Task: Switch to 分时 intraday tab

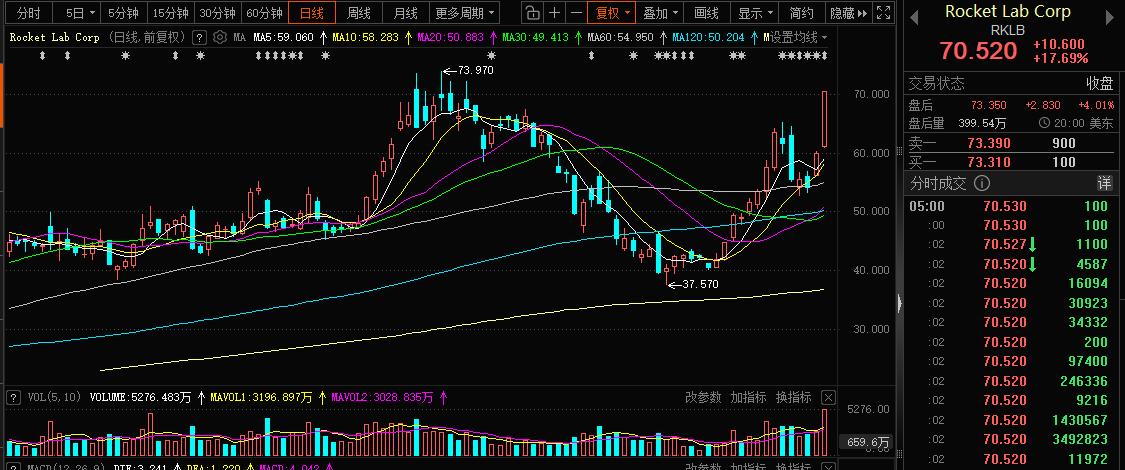Action: (x=28, y=13)
